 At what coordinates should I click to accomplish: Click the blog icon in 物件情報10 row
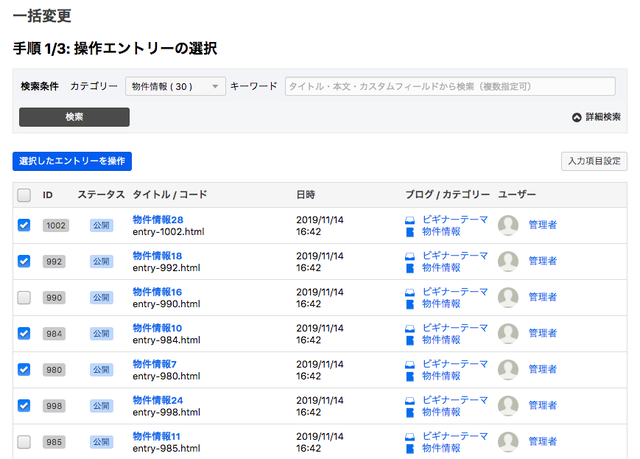pos(410,327)
